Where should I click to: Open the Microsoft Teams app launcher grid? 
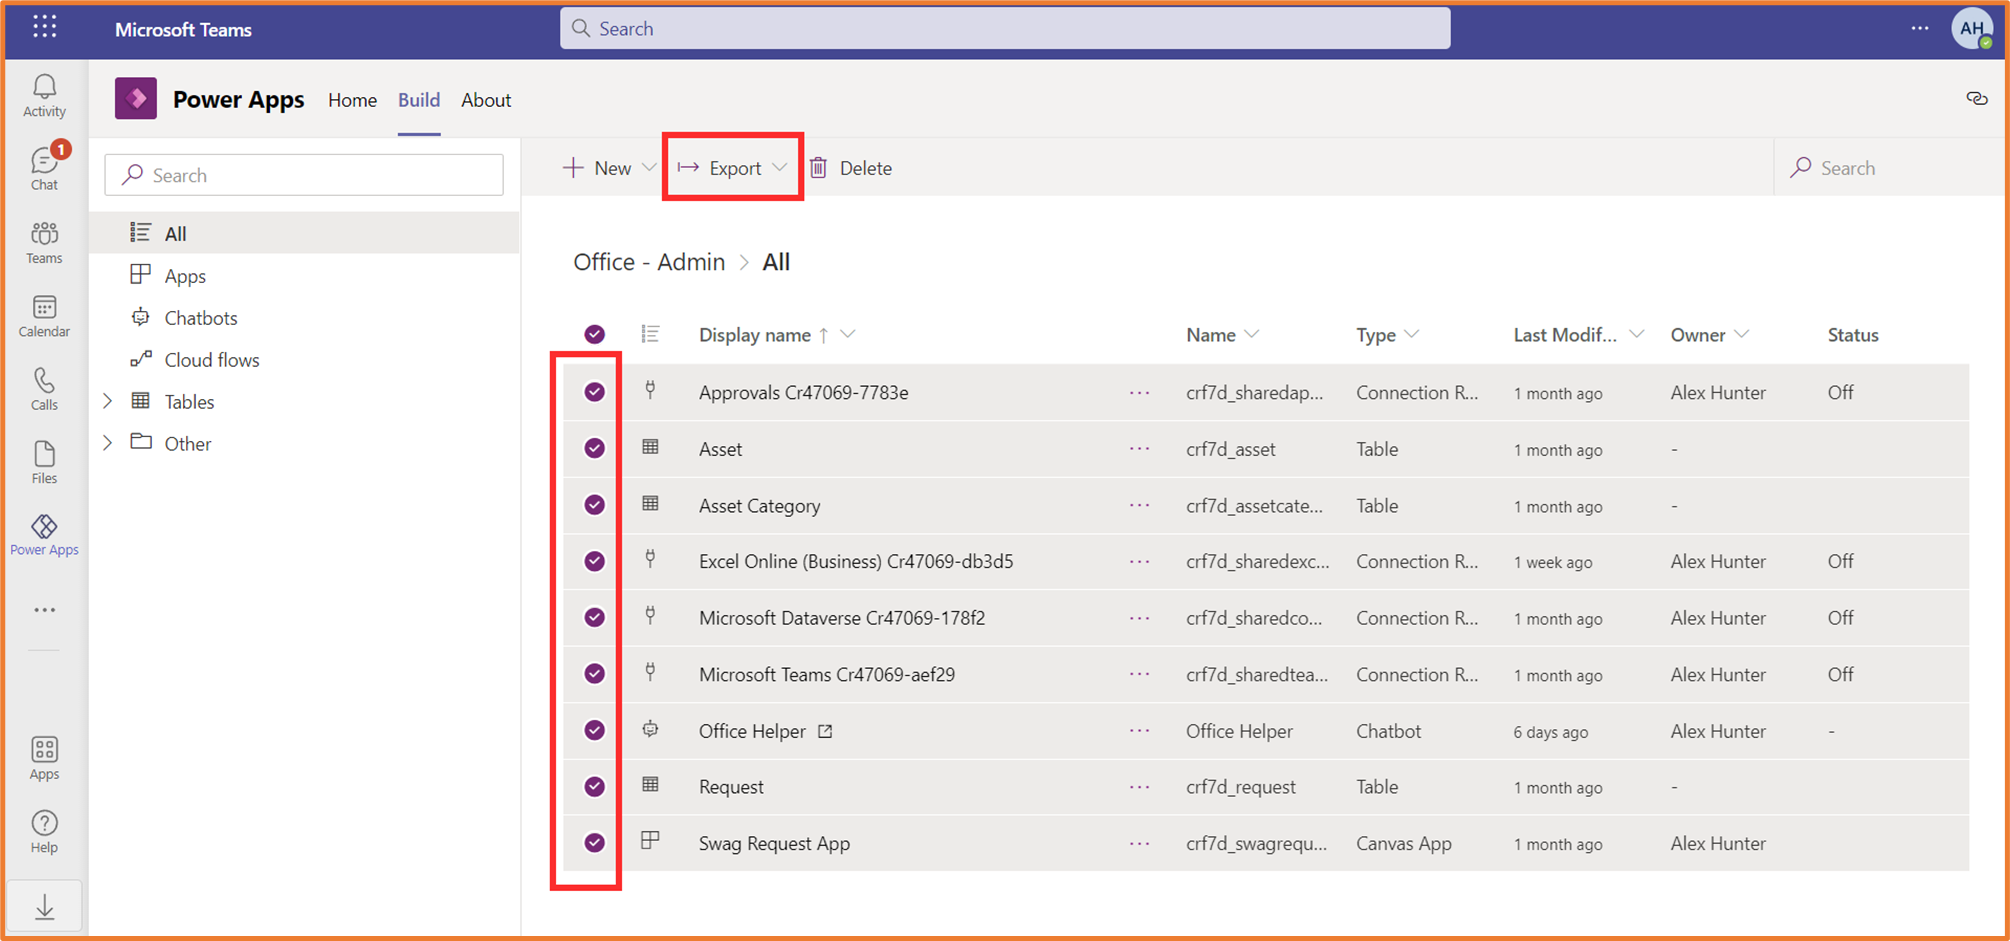pyautogui.click(x=44, y=27)
